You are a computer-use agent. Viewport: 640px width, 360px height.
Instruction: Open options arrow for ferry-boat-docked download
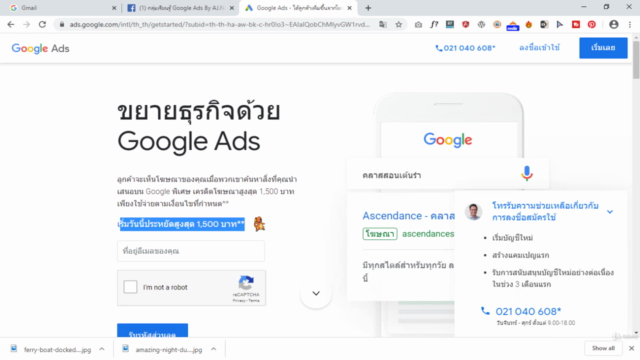pos(102,349)
